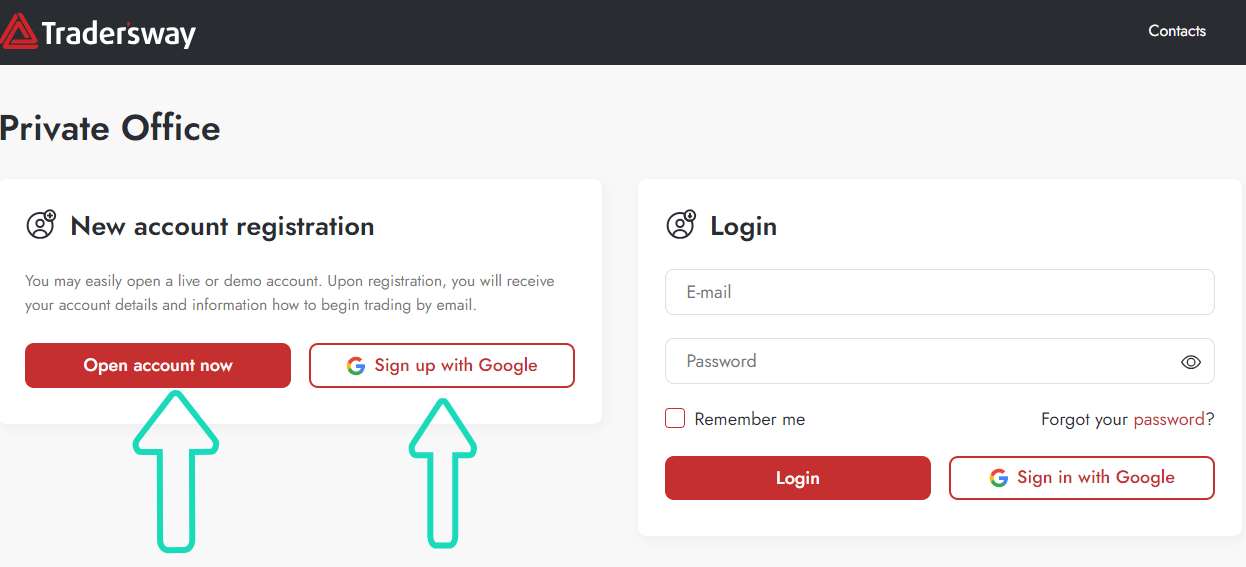Image resolution: width=1246 pixels, height=567 pixels.
Task: Click the Private Office page heading
Action: pyautogui.click(x=110, y=128)
